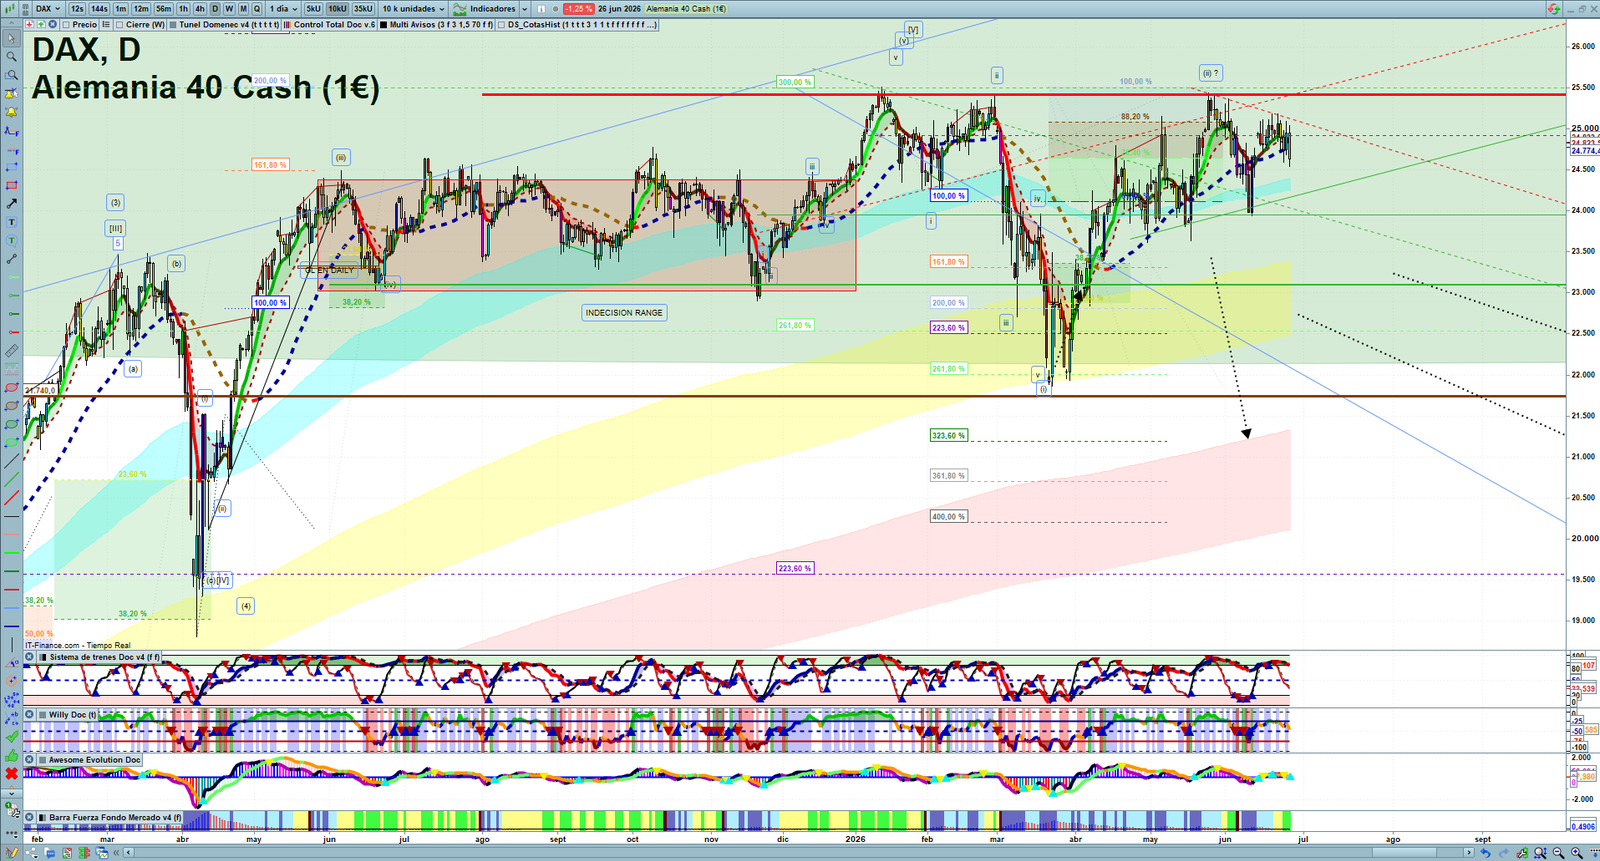The image size is (1600, 861).
Task: Close the Barra Fuerza Fondo Mercado panel
Action: pyautogui.click(x=30, y=817)
